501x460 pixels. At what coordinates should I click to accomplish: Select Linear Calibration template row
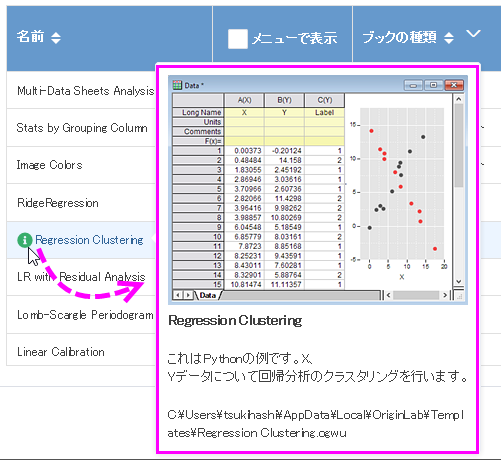(81, 352)
